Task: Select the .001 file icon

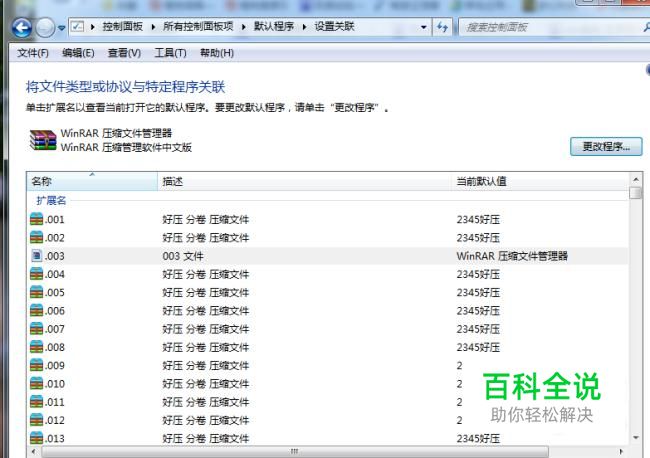Action: tap(36, 219)
